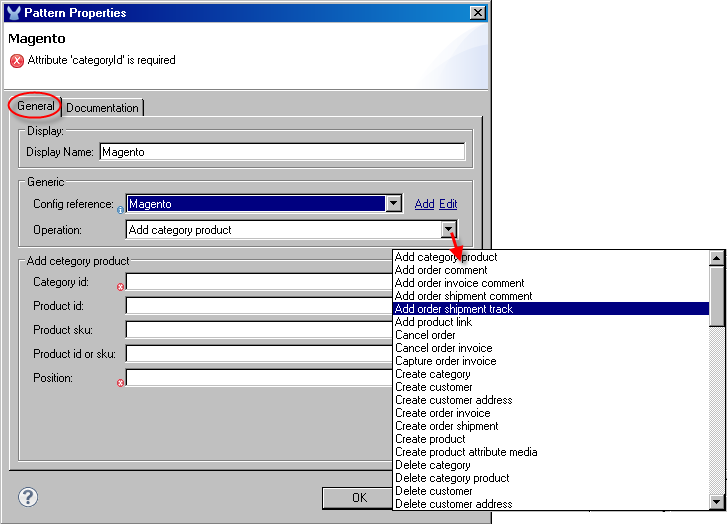Pick 'Create customer address' in the list

[454, 400]
